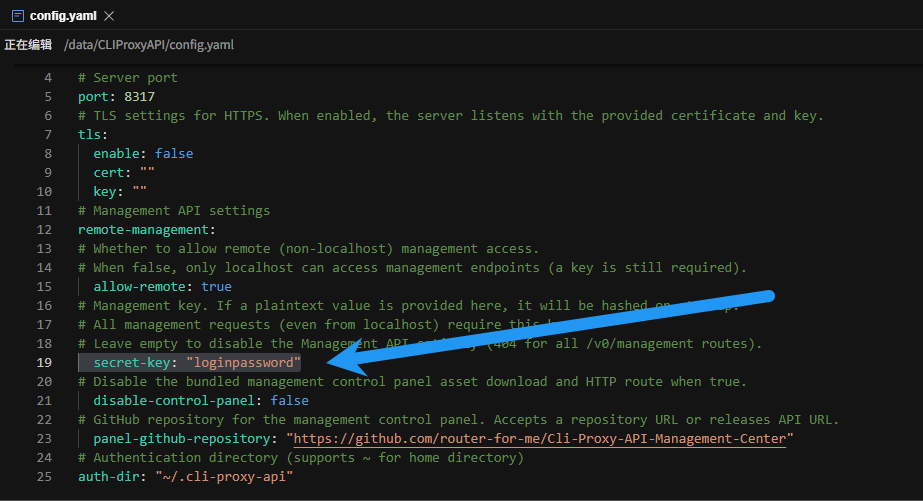Click the file path /data/CLIProxyAPI/config.yaml
Screen dimensions: 923x501
148,45
